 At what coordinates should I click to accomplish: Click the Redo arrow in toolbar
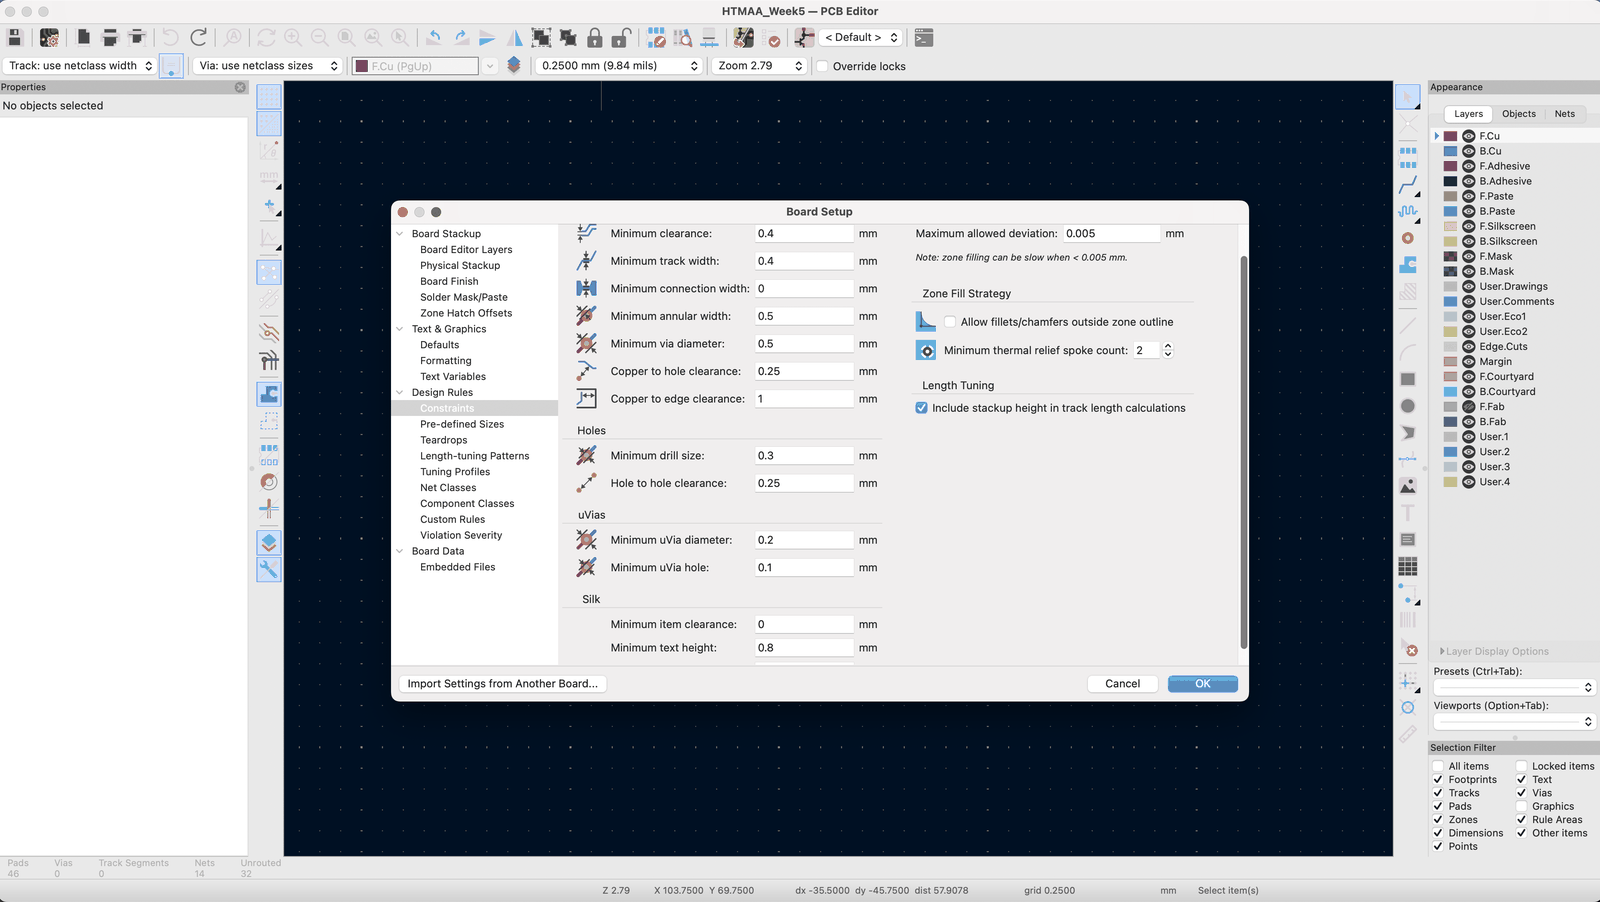pos(198,38)
